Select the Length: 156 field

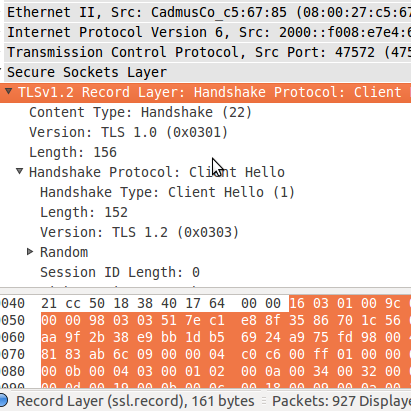tap(73, 152)
